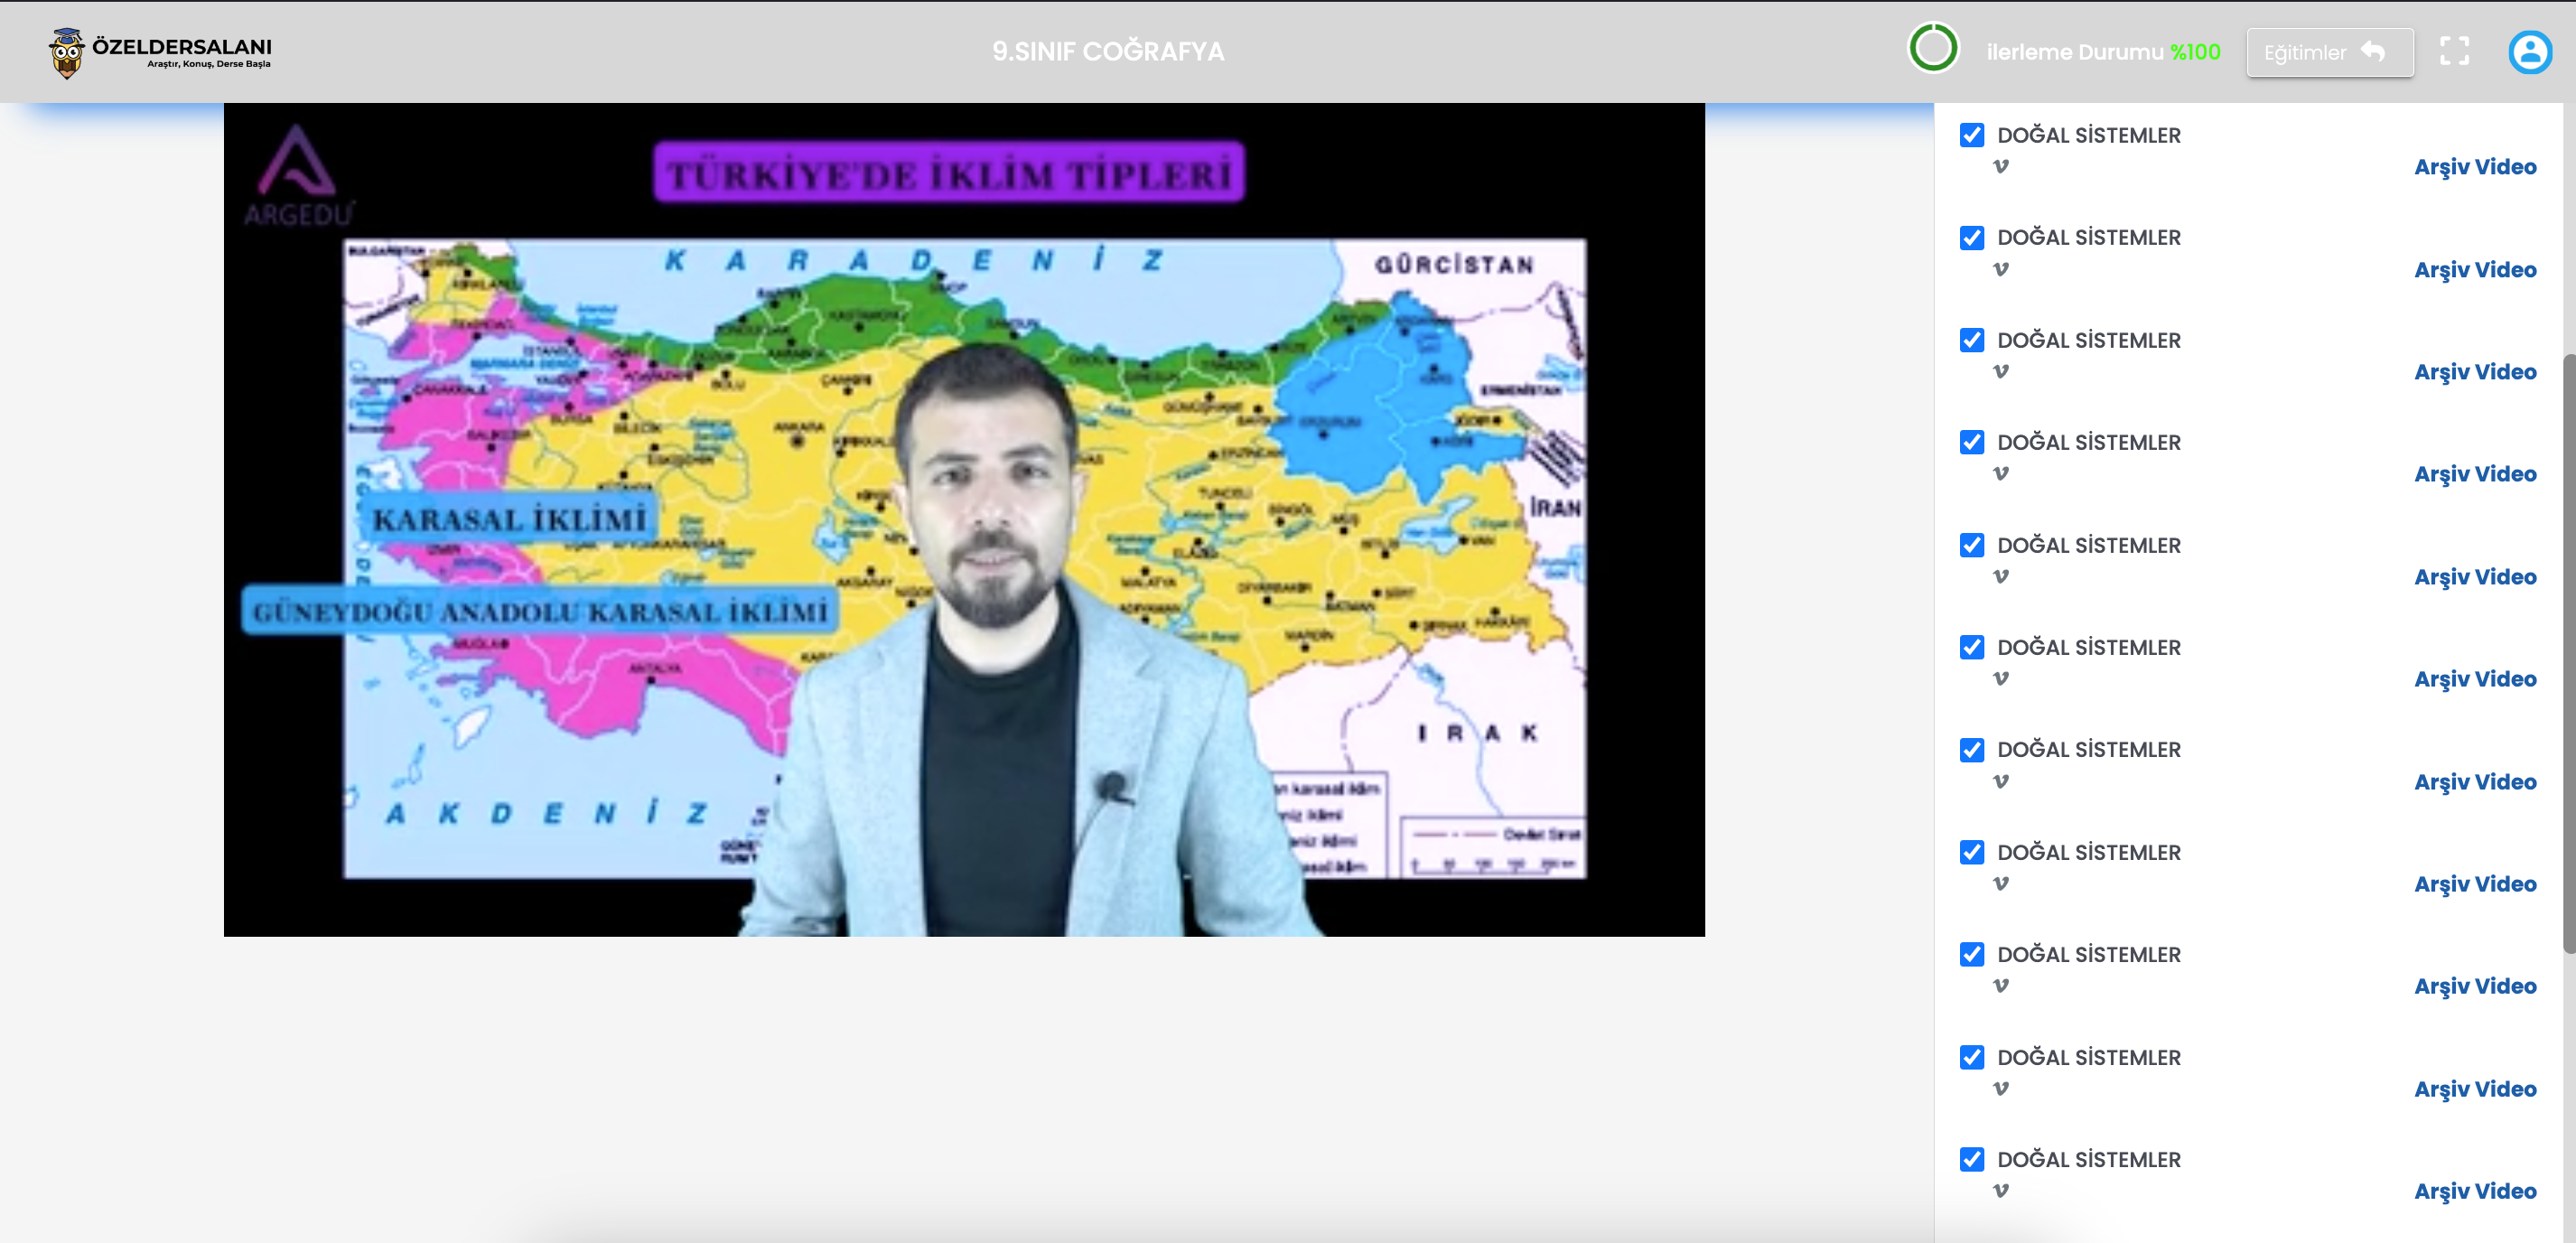Open the second Arşiv Video link
The height and width of the screenshot is (1243, 2576).
(x=2474, y=269)
